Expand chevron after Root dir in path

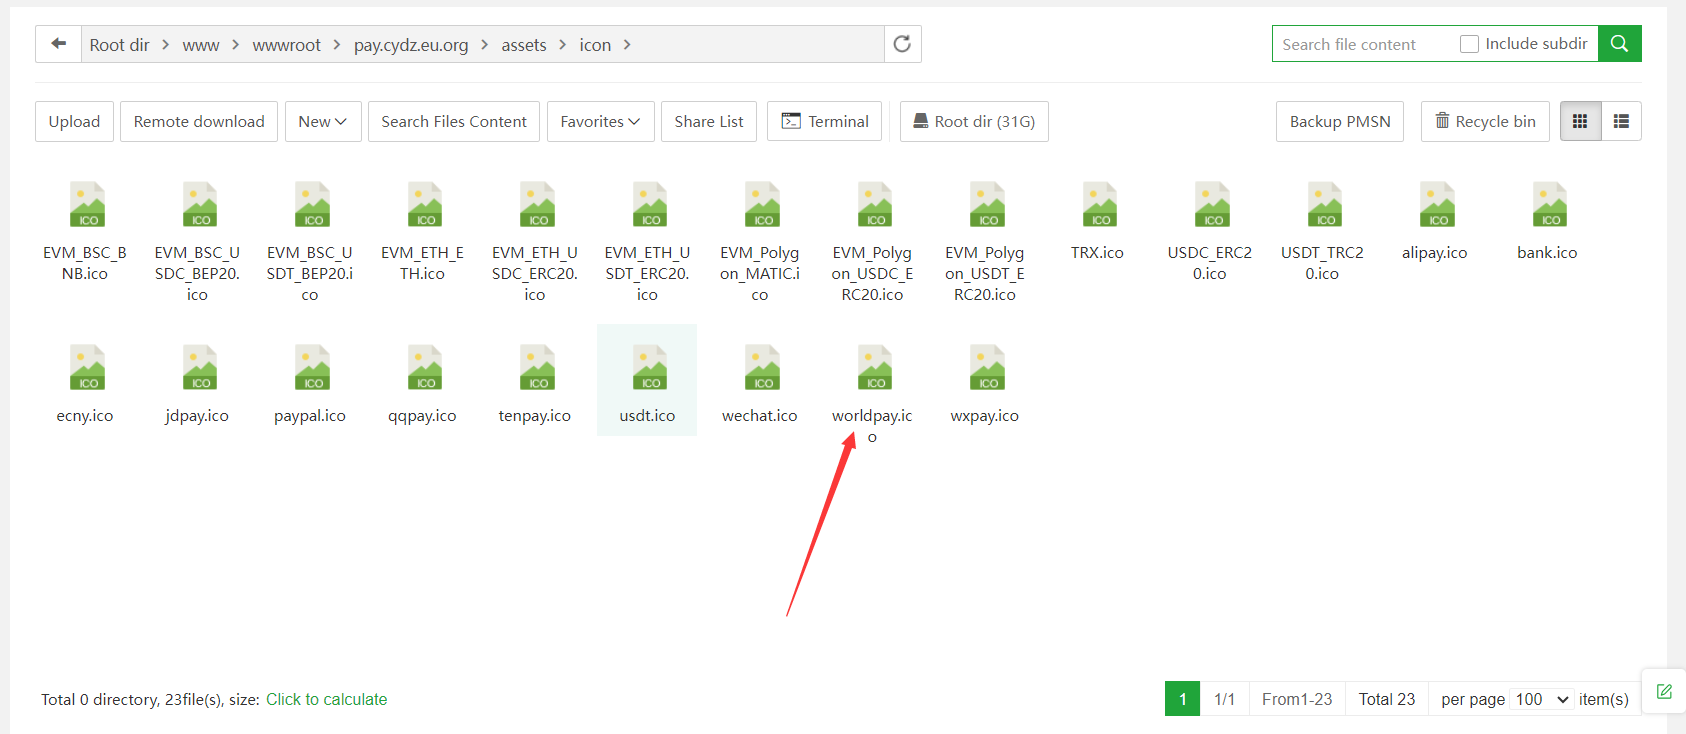pyautogui.click(x=165, y=45)
